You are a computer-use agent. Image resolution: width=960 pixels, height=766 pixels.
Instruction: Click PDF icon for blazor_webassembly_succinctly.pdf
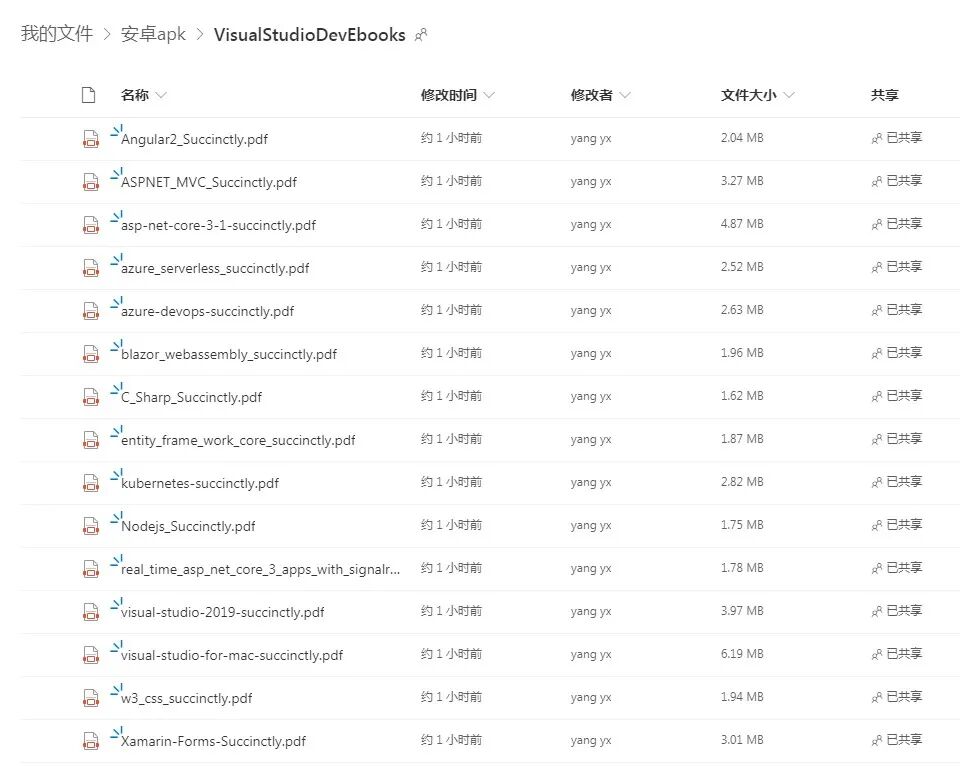coord(91,354)
